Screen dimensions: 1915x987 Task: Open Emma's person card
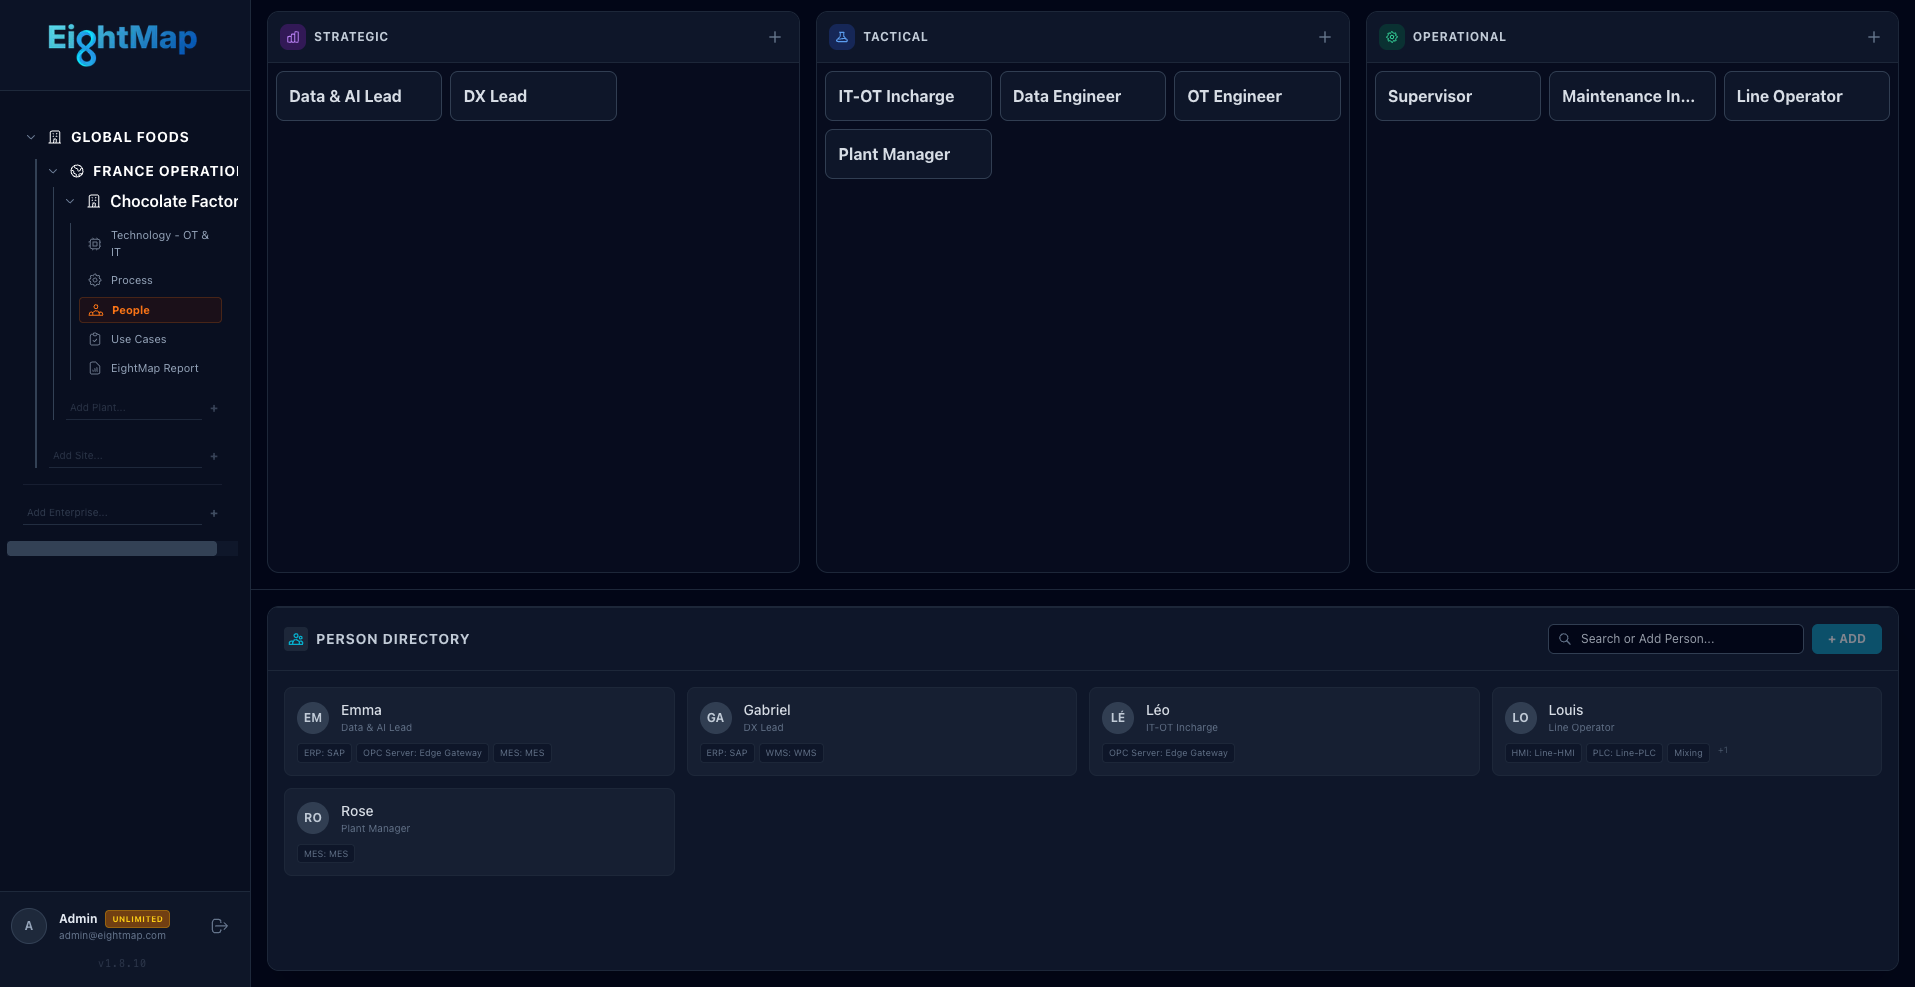tap(479, 731)
